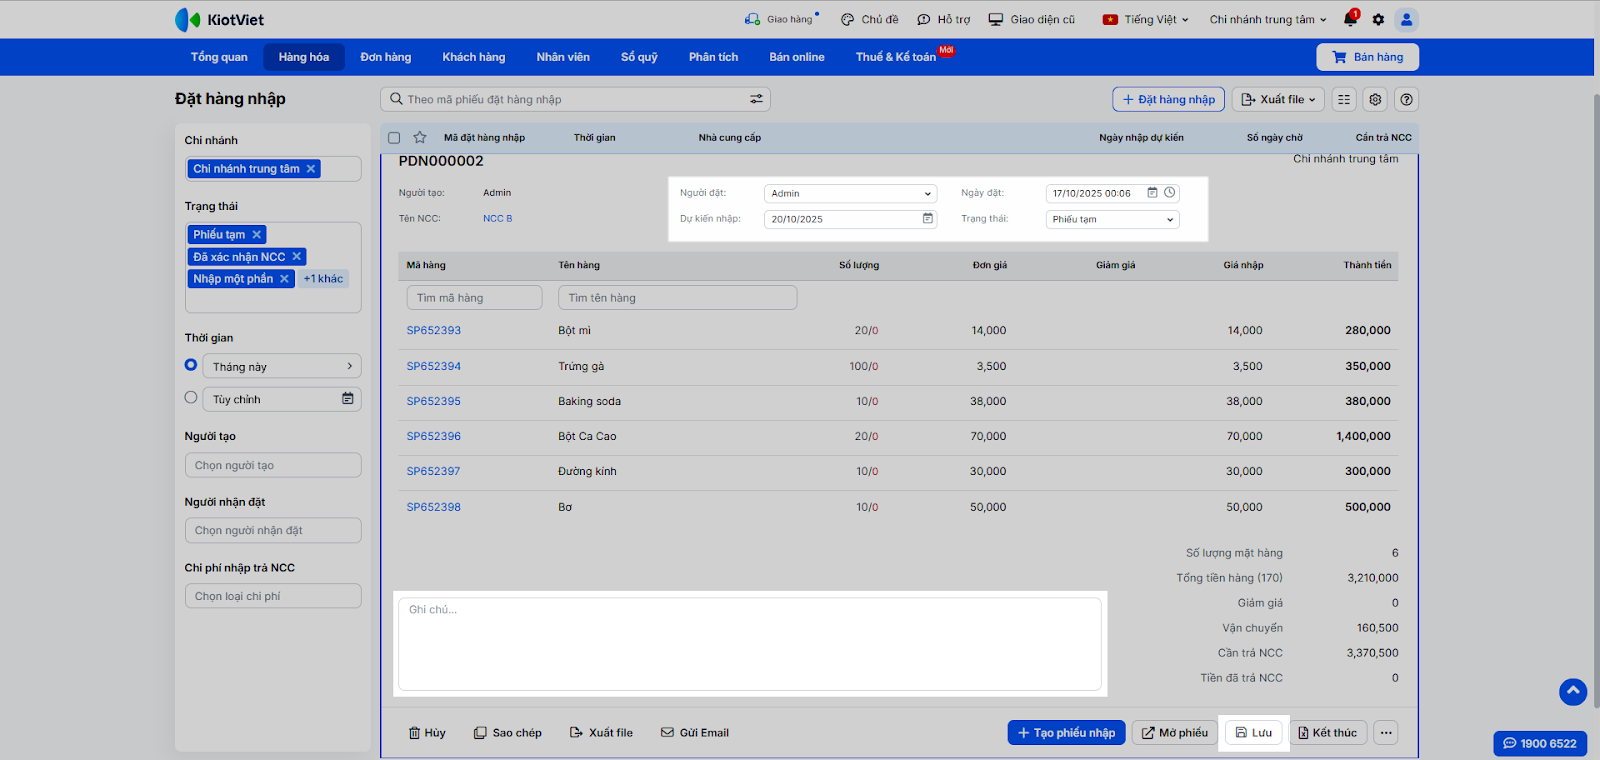This screenshot has height=760, width=1600.
Task: Focus the Tìm tên hàng search field
Action: [x=678, y=298]
